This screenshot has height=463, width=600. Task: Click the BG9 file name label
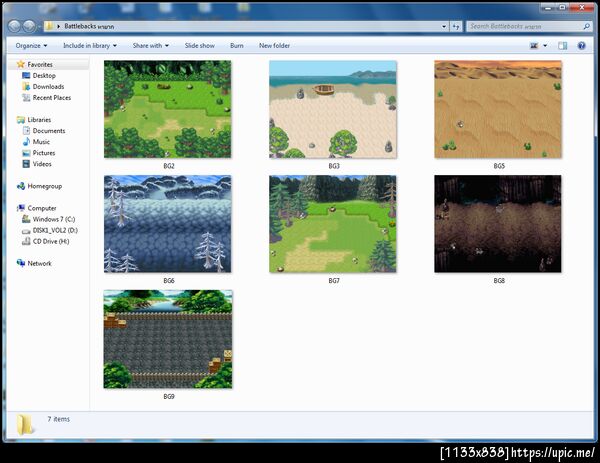[x=169, y=397]
